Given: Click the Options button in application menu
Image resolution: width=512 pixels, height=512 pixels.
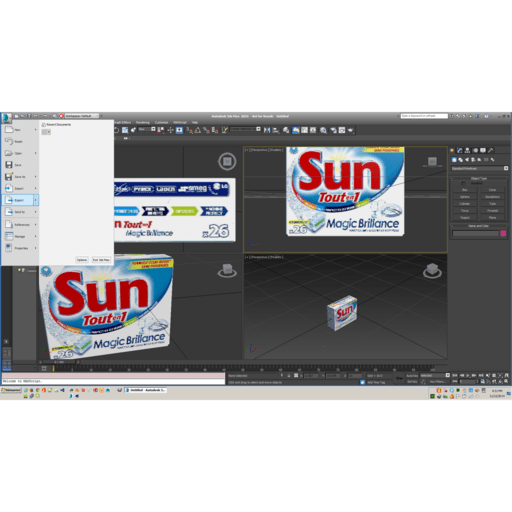Looking at the screenshot, I should pos(82,260).
